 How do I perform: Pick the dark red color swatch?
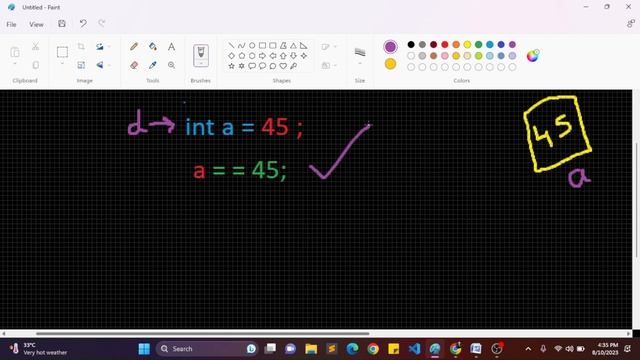433,44
